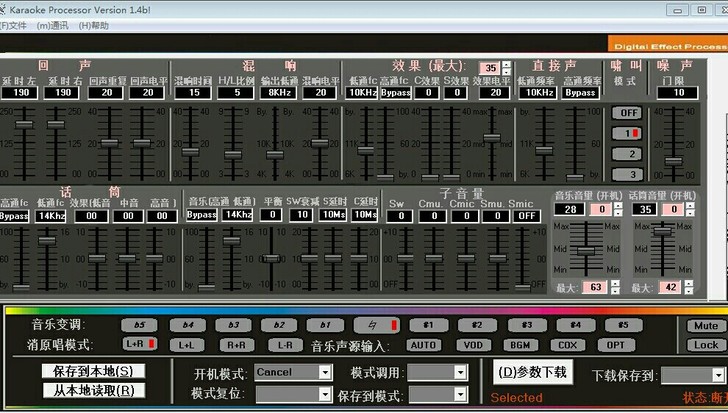Increase 效果(最大) value 35 with up arrow
This screenshot has height=413, width=728.
507,65
